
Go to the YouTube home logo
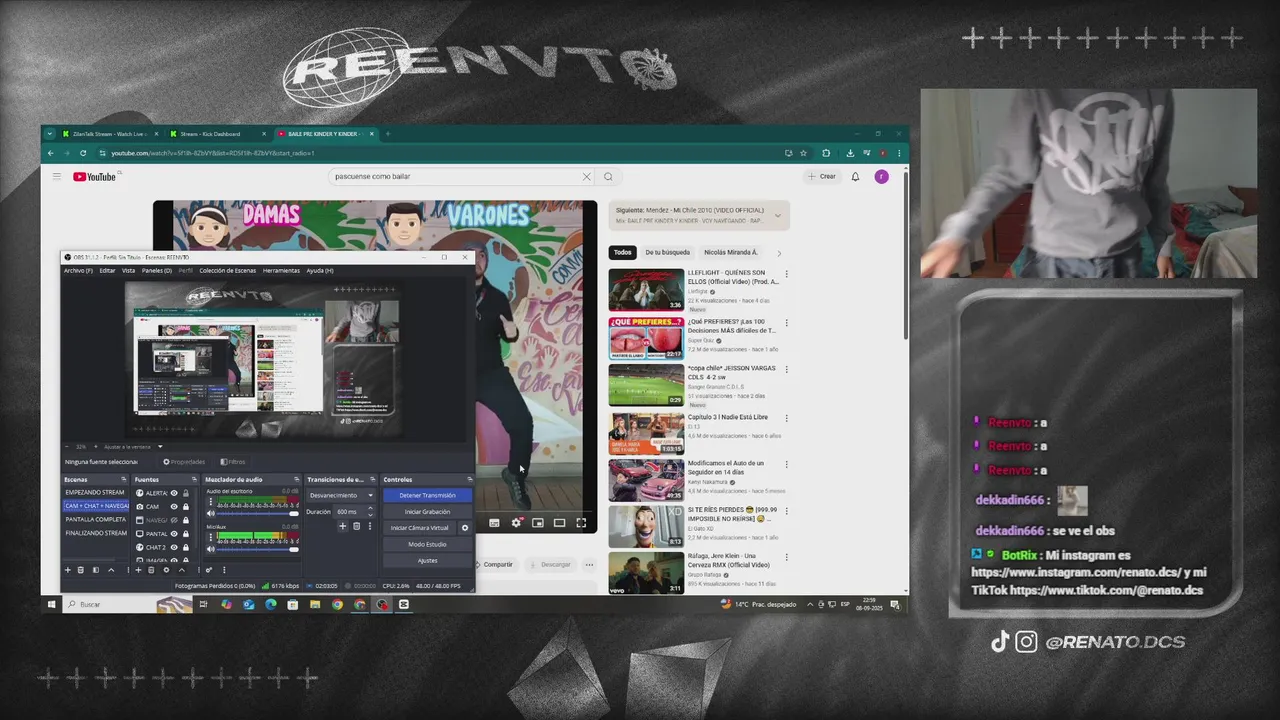pyautogui.click(x=95, y=177)
